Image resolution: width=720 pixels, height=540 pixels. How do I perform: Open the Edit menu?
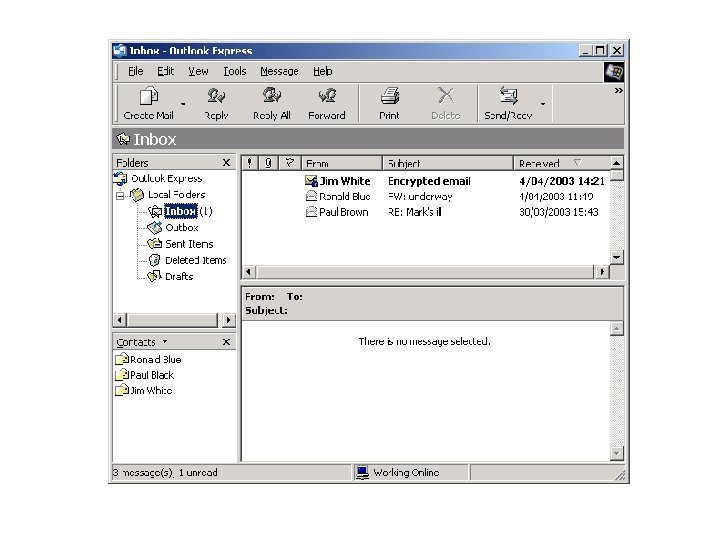165,71
